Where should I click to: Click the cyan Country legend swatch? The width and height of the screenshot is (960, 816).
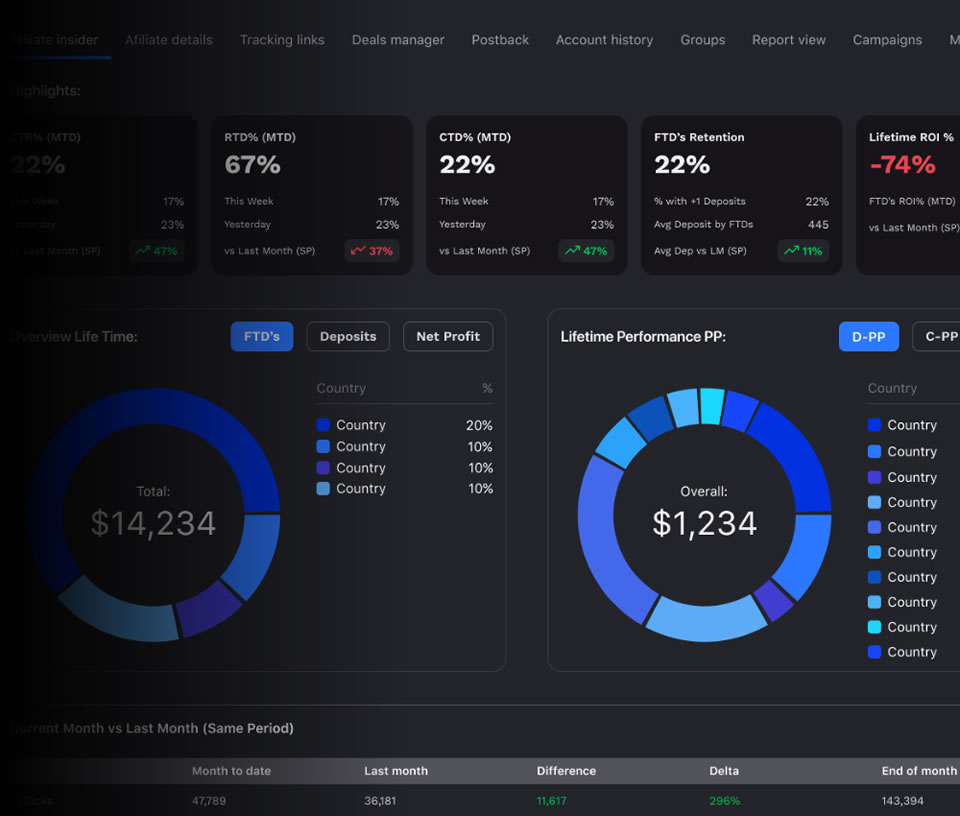(x=874, y=627)
